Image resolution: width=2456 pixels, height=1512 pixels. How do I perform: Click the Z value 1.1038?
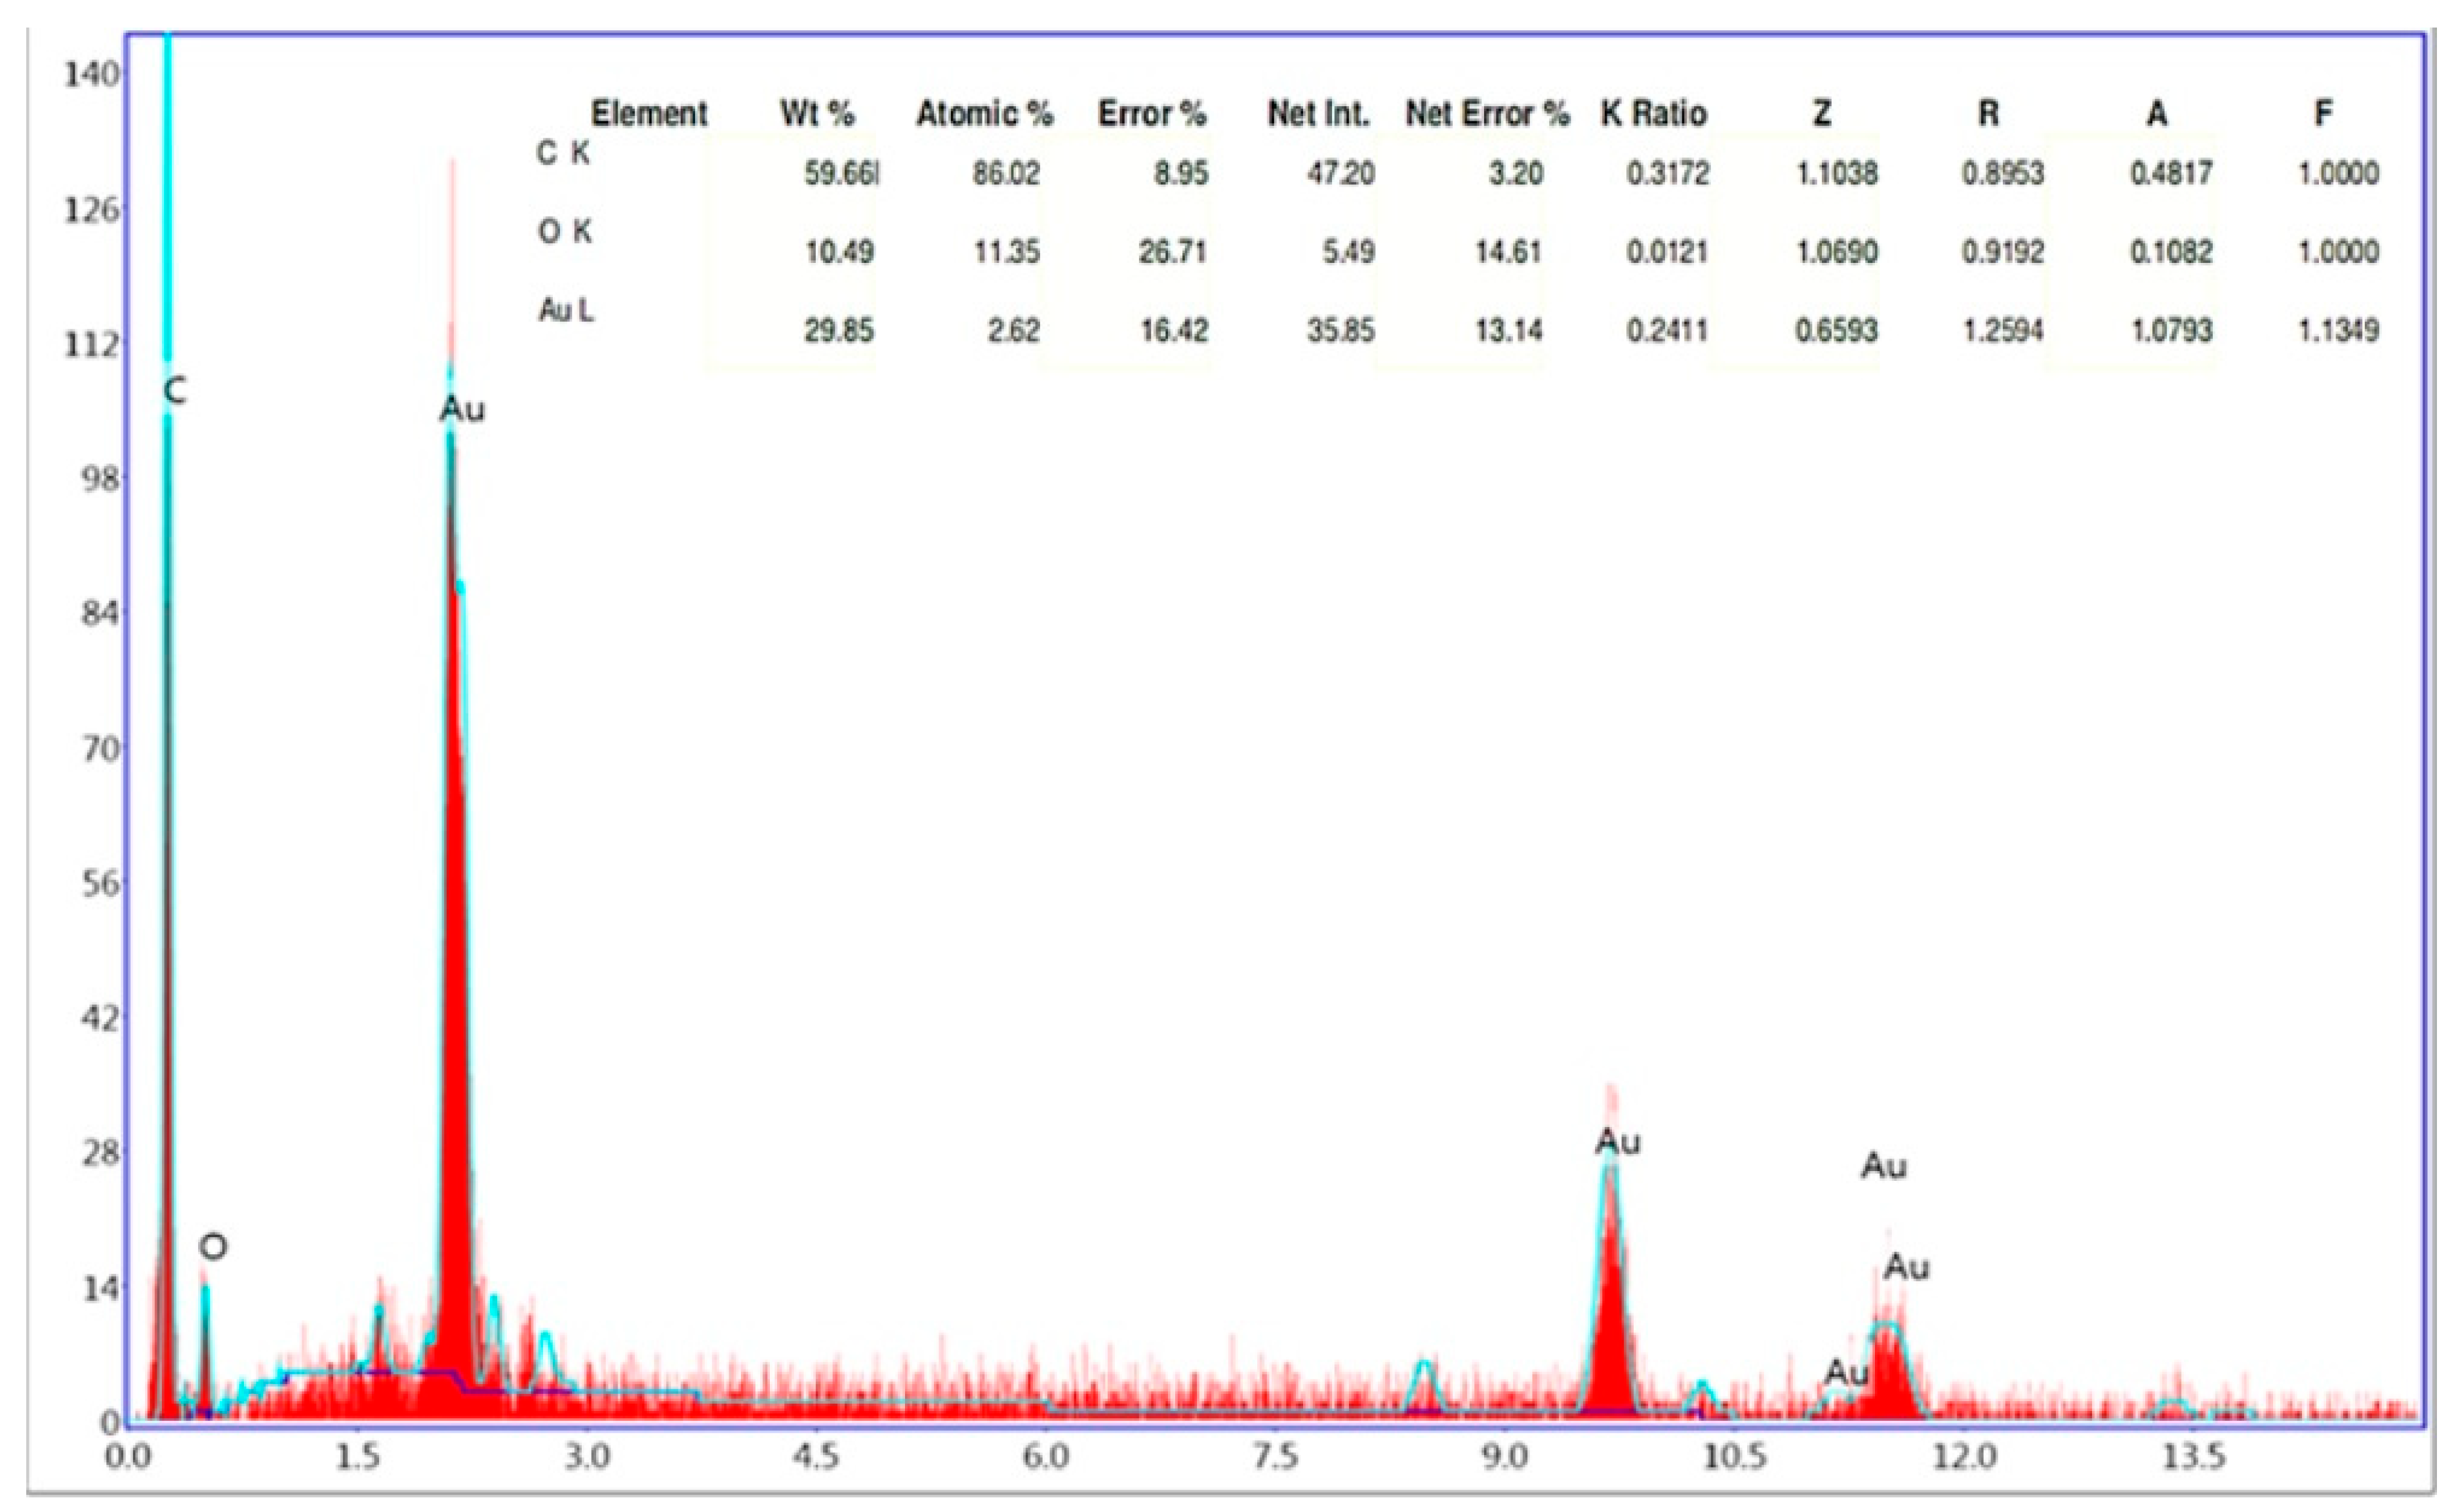coord(1836,174)
